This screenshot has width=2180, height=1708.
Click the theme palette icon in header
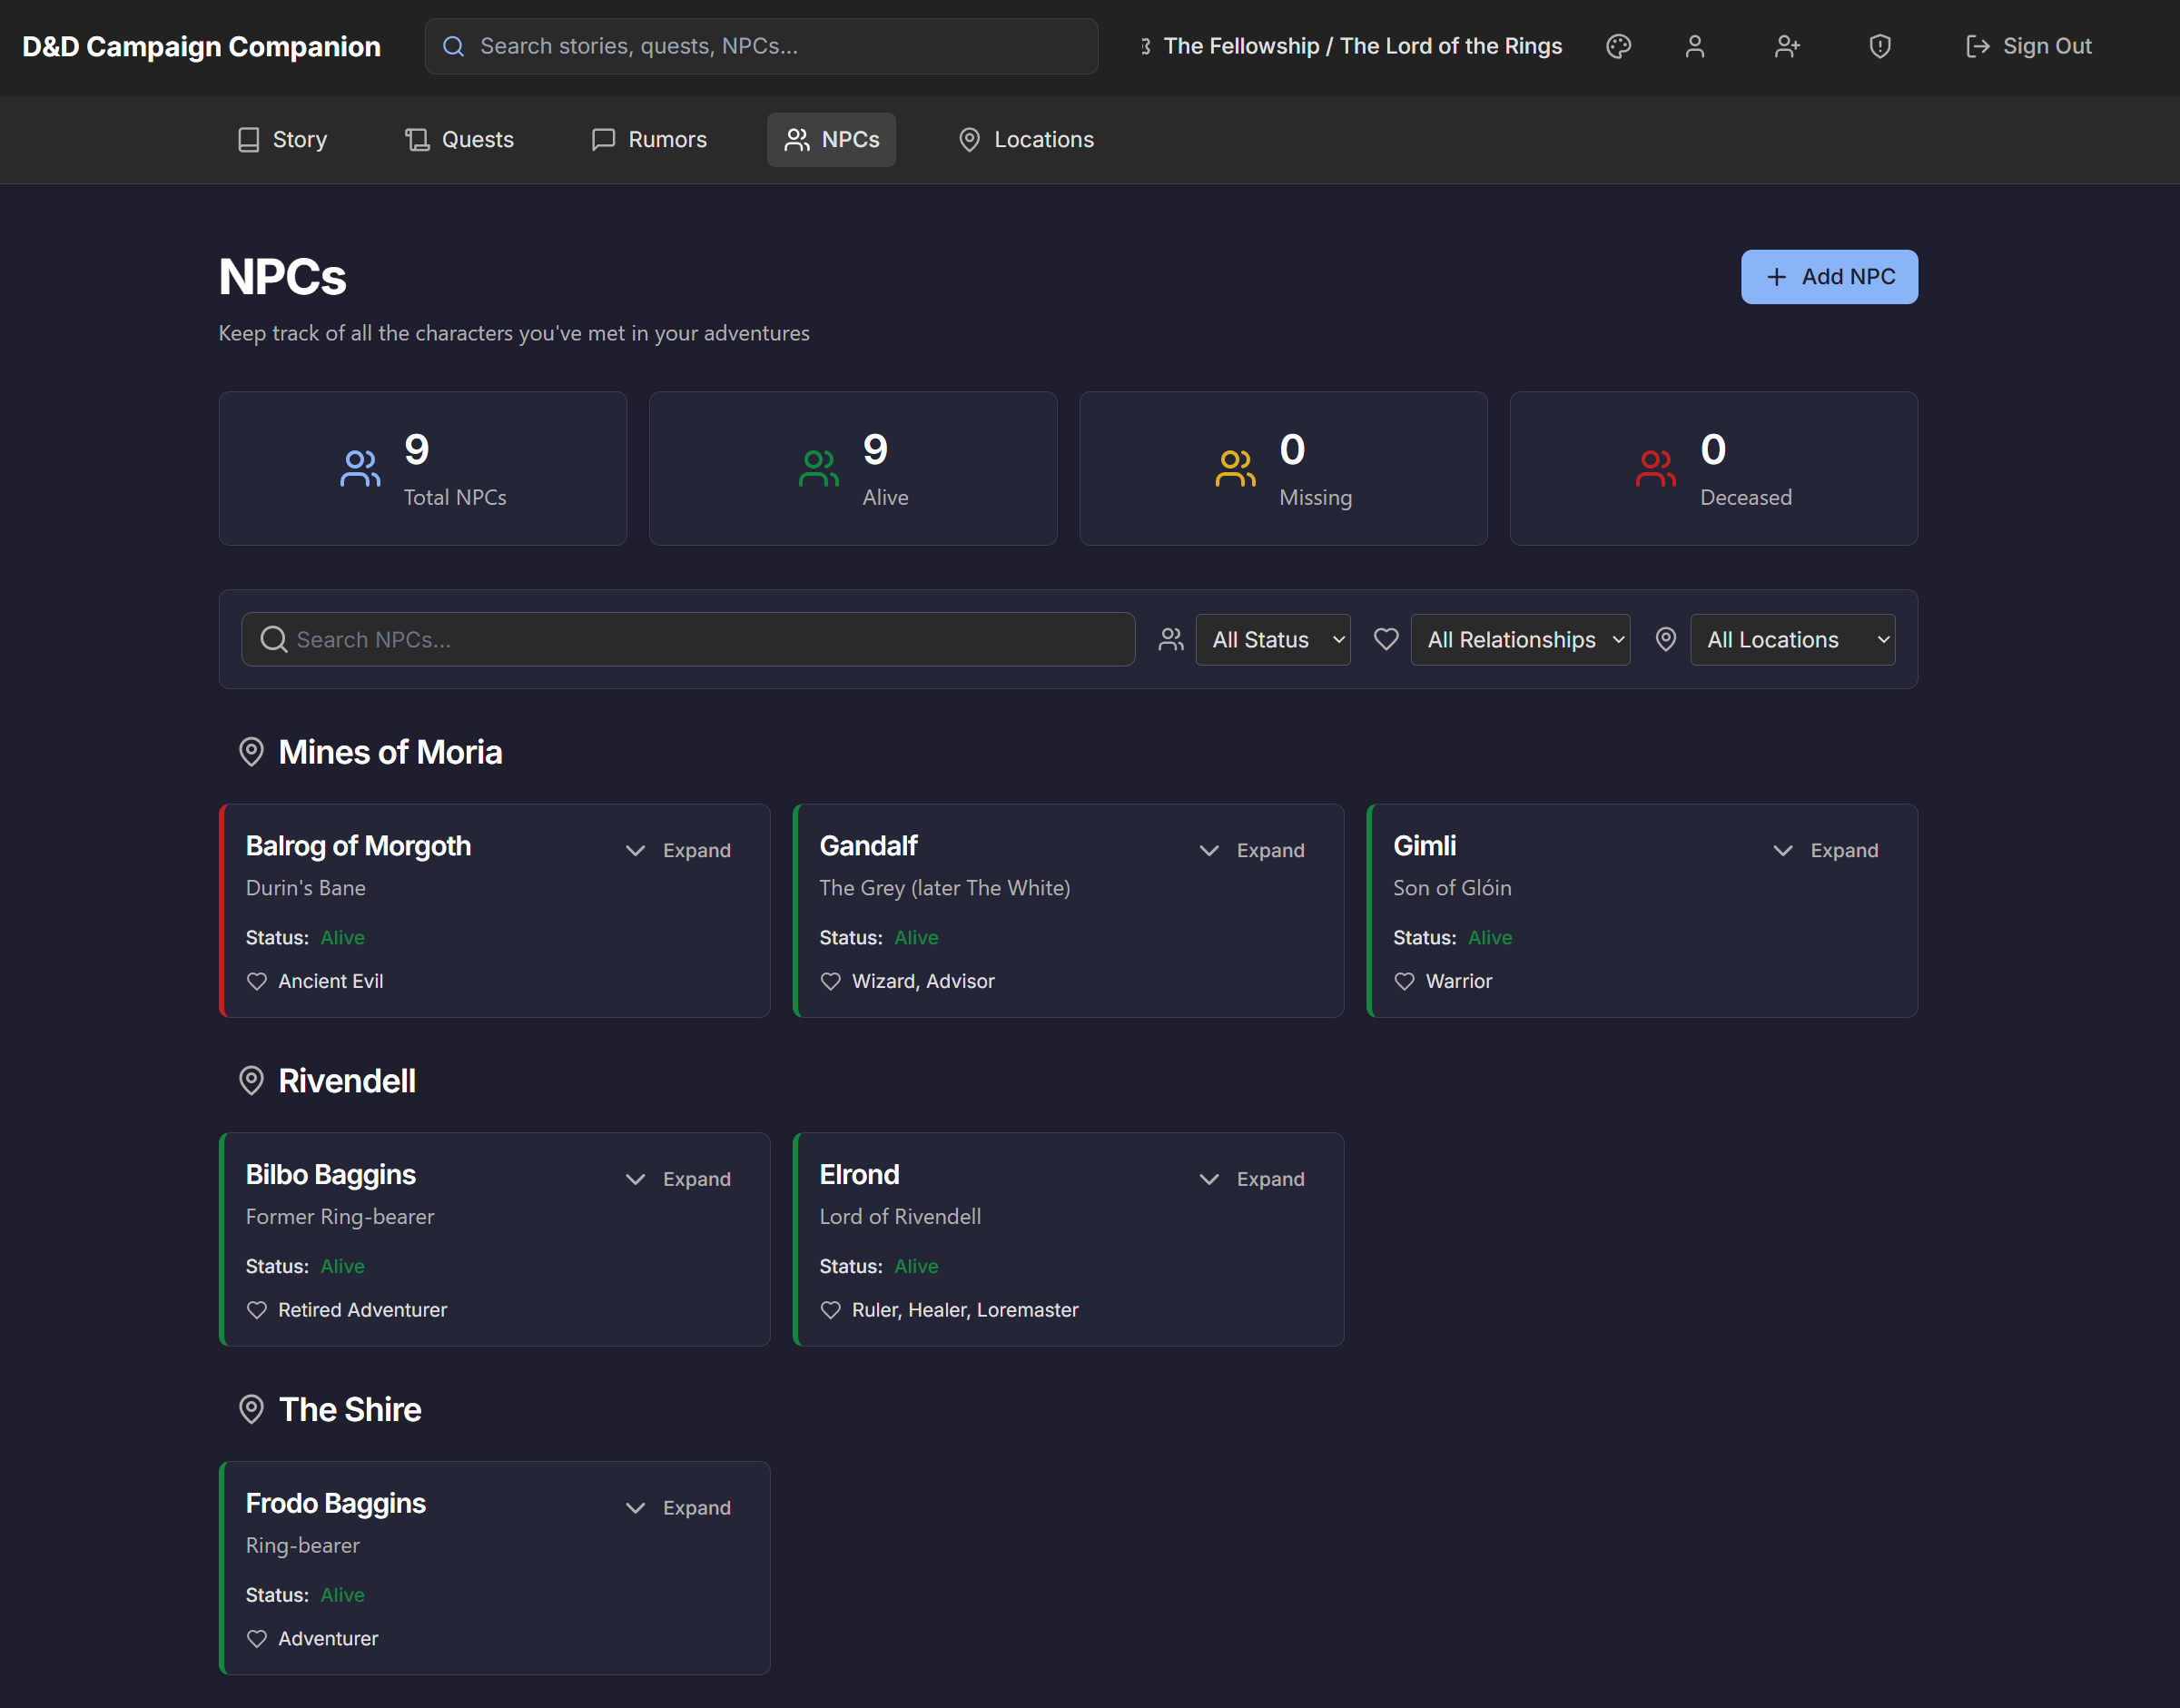click(1618, 46)
